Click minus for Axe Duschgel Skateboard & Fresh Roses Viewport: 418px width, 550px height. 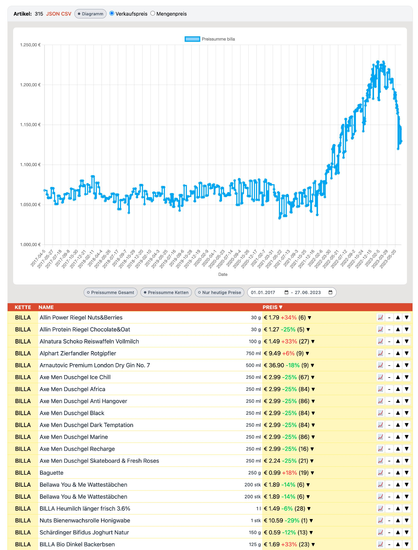point(389,461)
